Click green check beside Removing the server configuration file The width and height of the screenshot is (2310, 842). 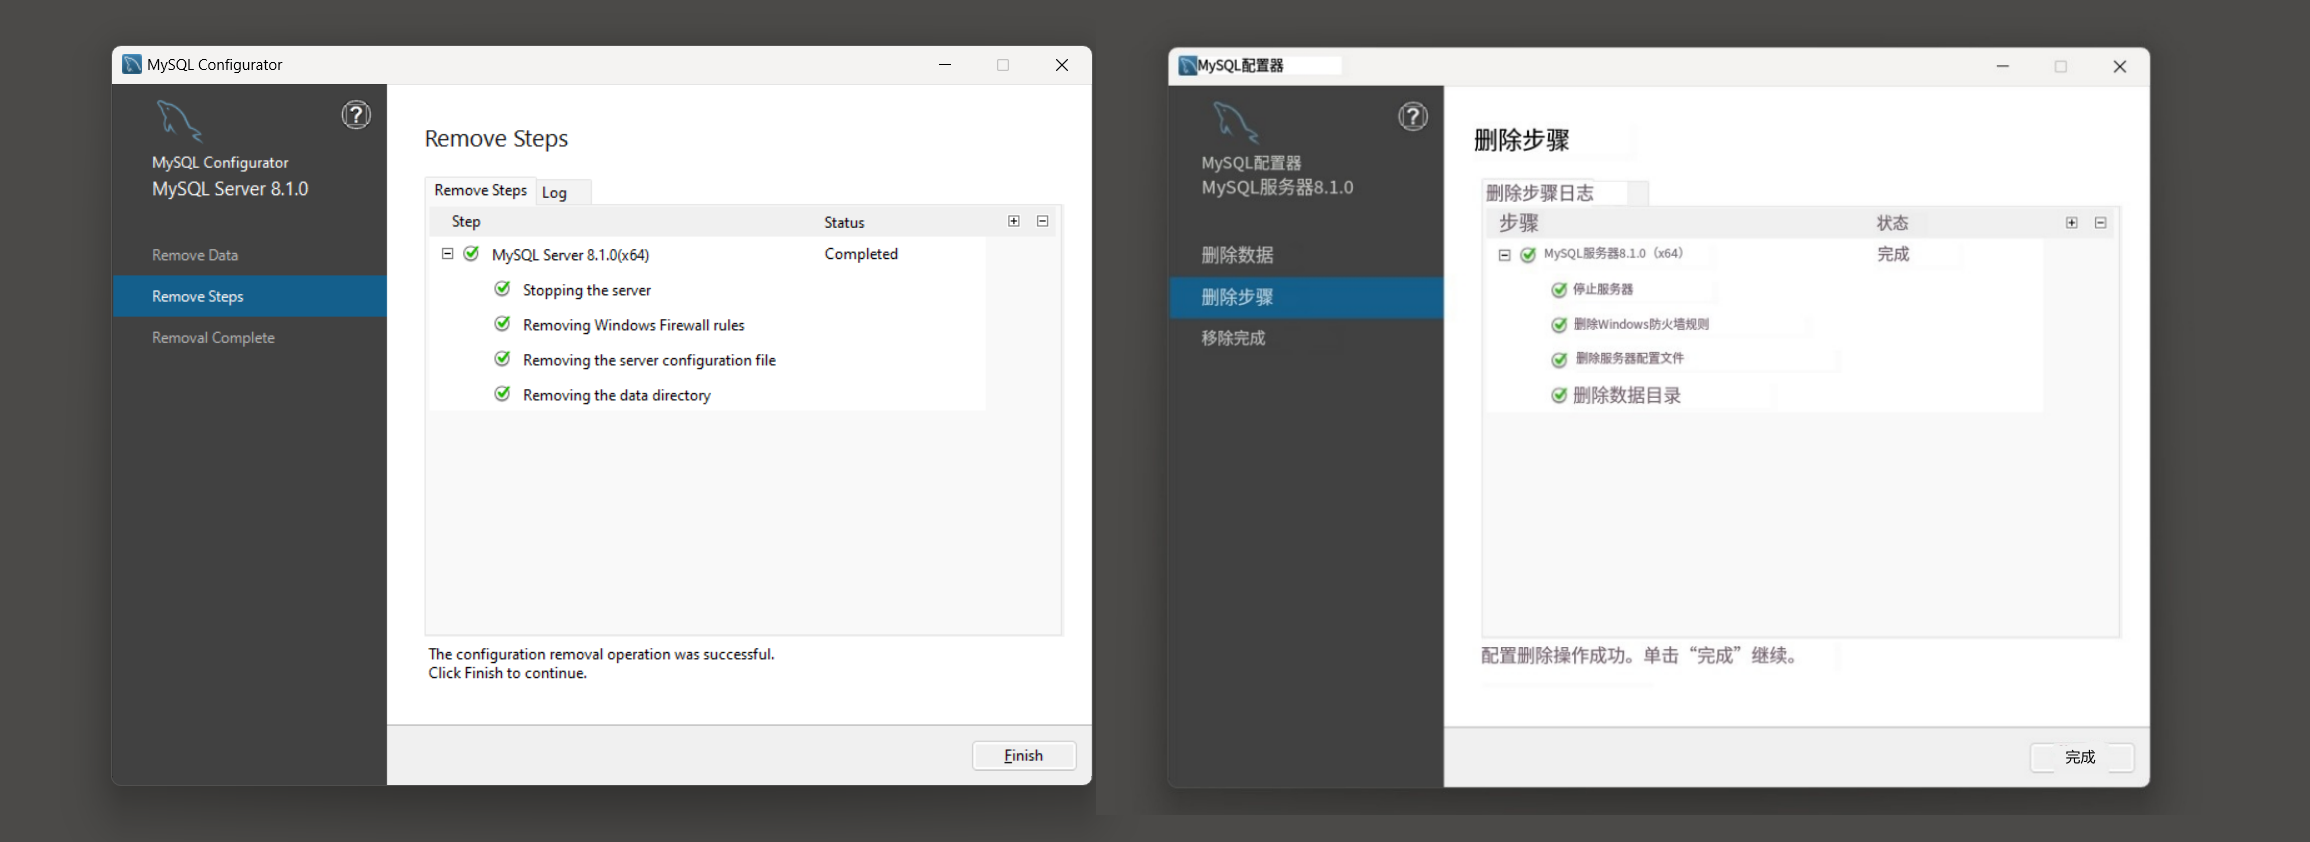click(x=503, y=359)
